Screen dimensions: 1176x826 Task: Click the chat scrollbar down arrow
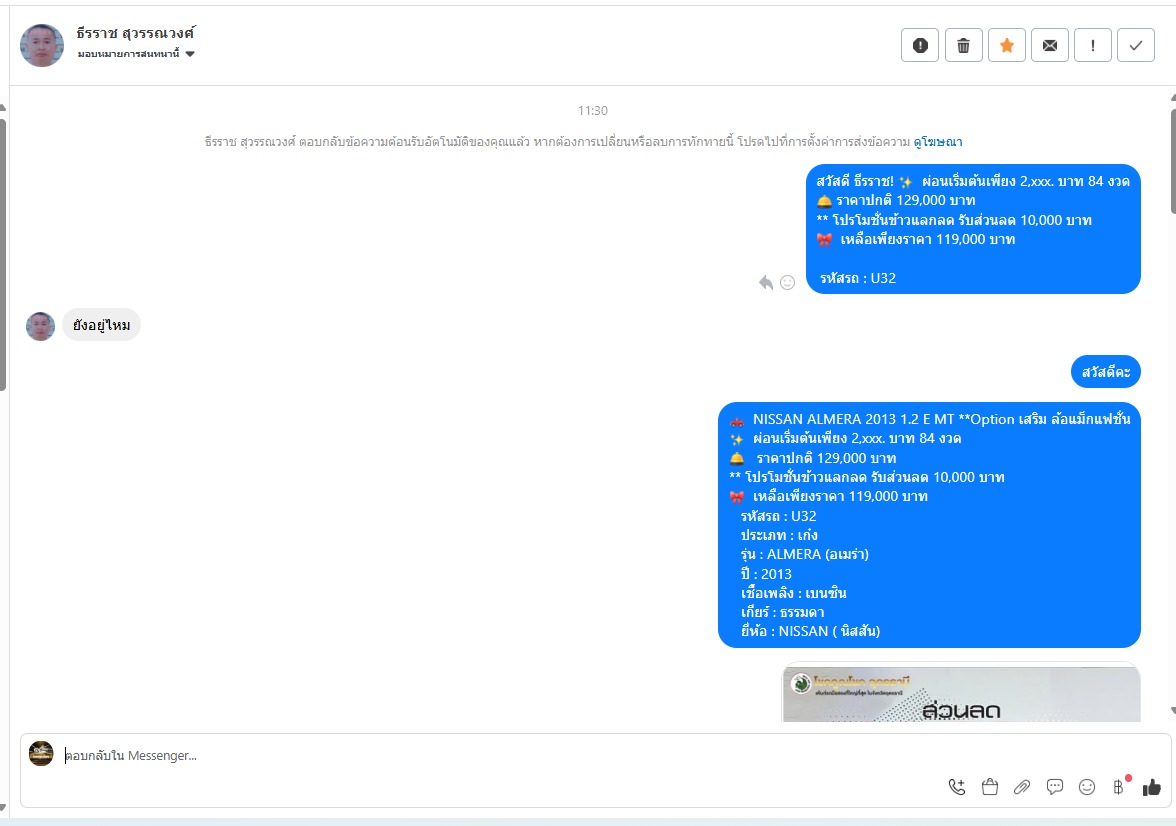tap(1172, 710)
